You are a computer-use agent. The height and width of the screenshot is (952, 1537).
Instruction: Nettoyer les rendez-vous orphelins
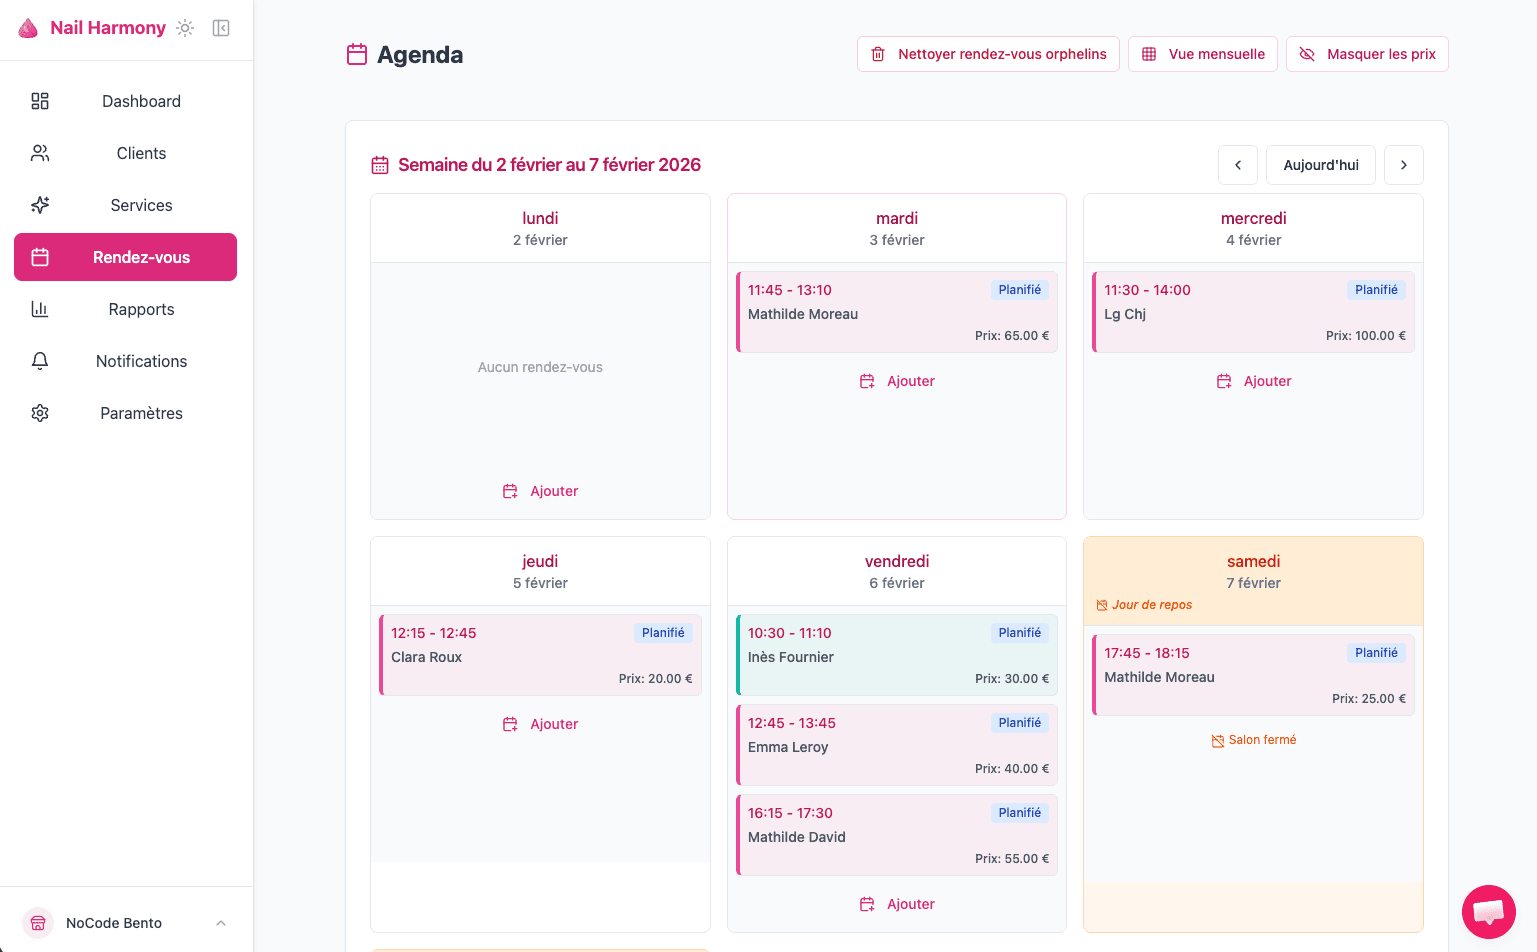(988, 54)
